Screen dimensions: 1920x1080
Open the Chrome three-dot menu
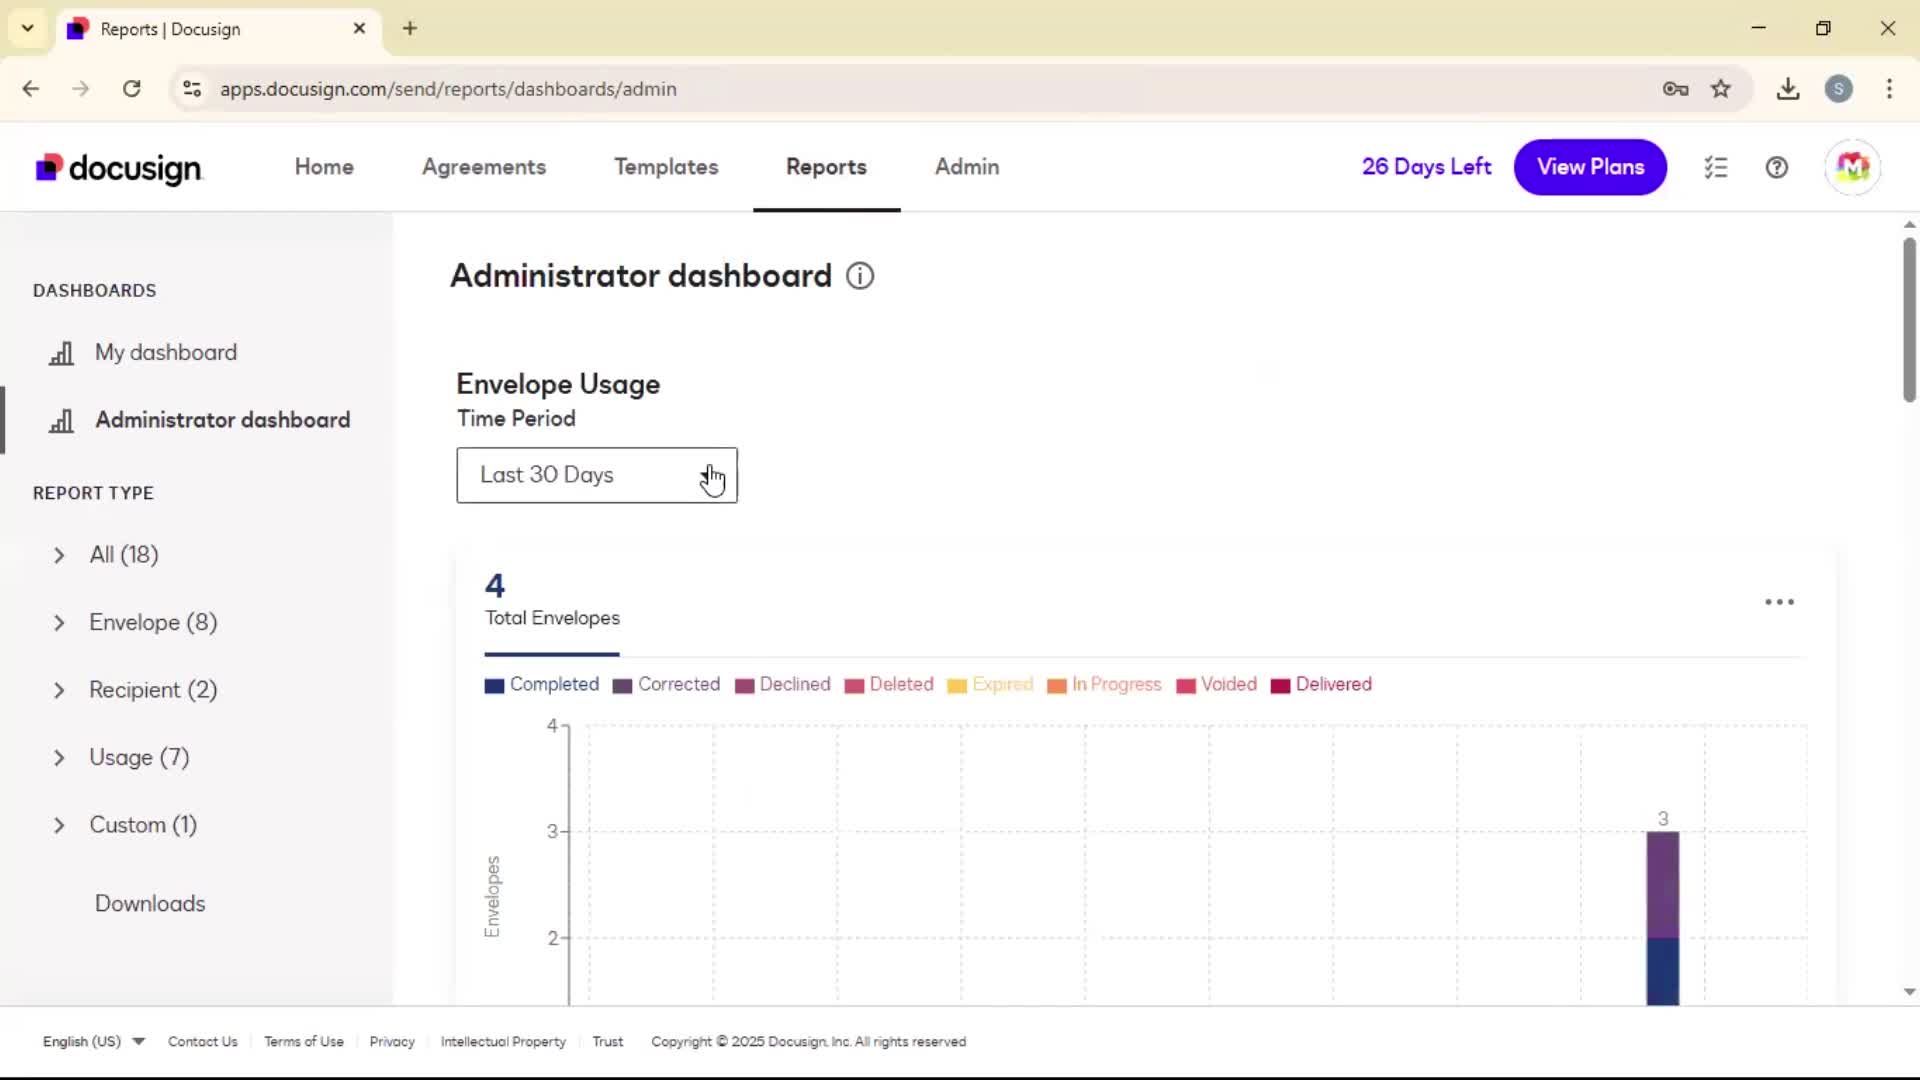click(x=1889, y=89)
